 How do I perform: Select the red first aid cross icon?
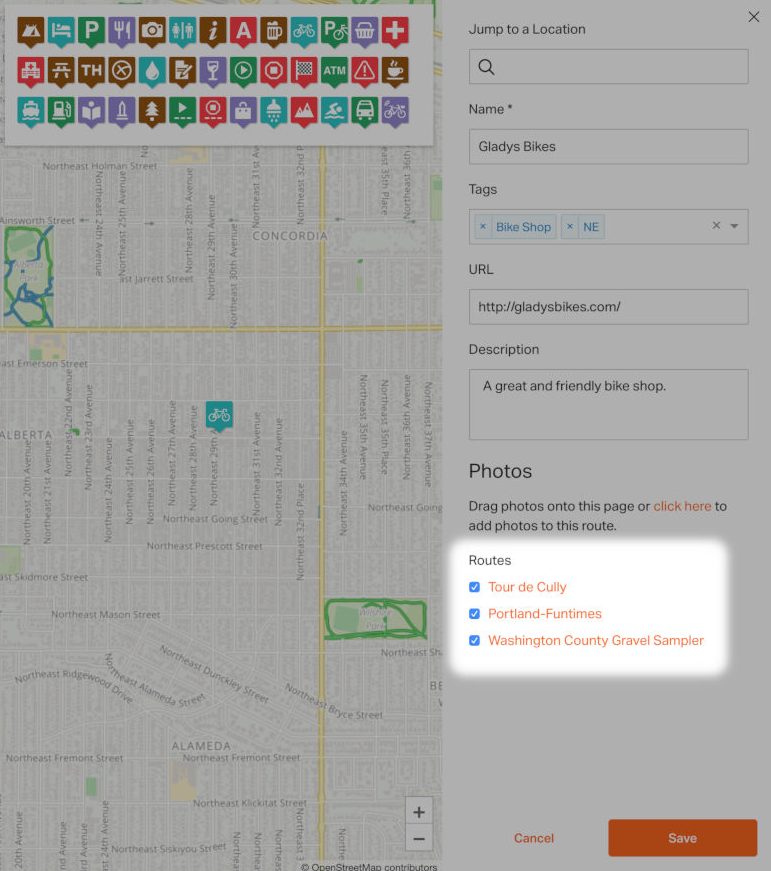[395, 31]
